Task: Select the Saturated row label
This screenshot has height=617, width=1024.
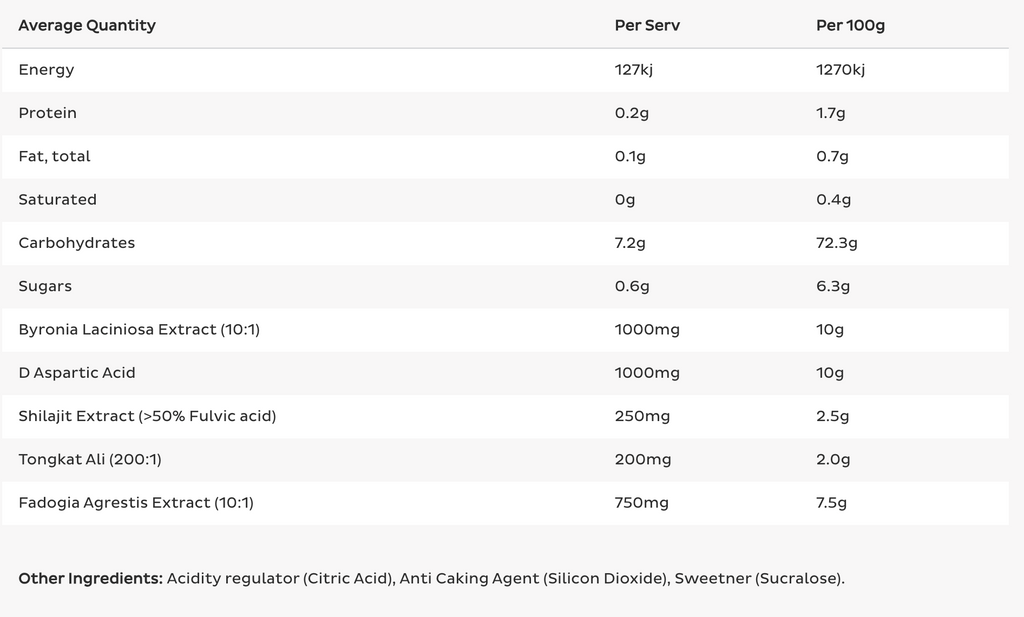Action: pos(57,200)
